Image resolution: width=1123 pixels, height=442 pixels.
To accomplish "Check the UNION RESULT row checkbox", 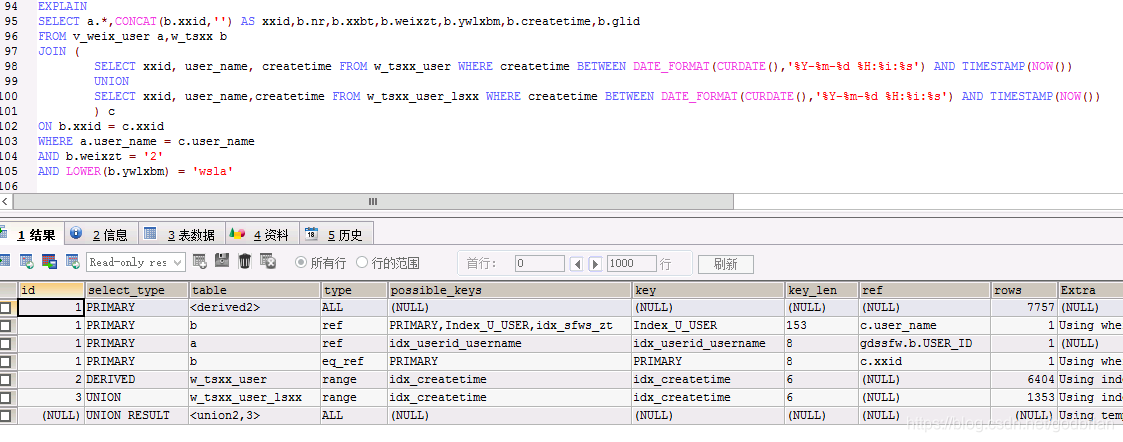I will (x=6, y=415).
